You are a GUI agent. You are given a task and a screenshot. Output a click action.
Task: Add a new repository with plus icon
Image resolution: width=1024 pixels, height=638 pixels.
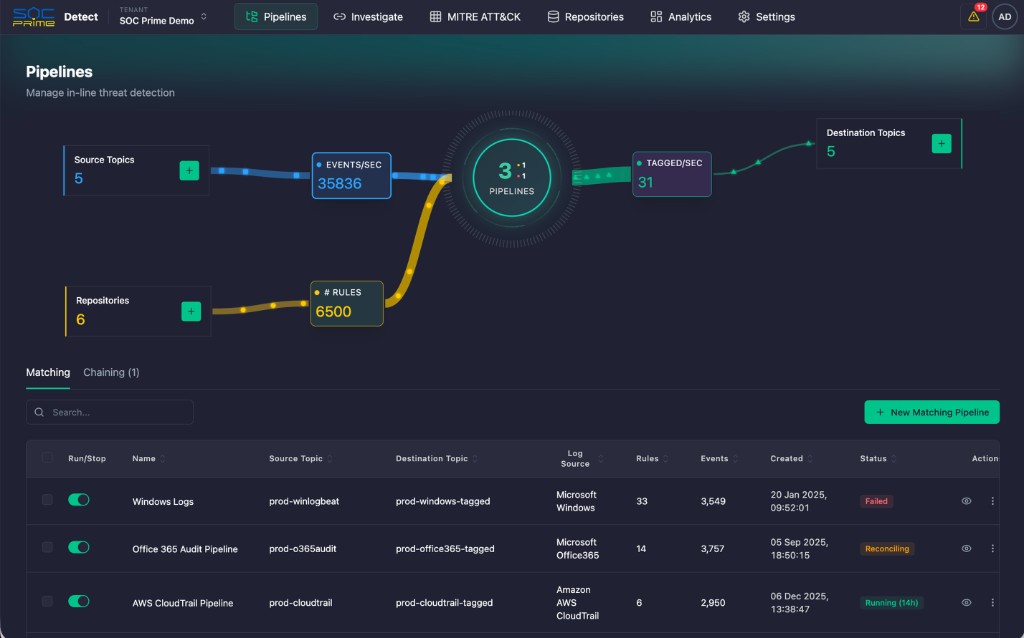point(191,311)
